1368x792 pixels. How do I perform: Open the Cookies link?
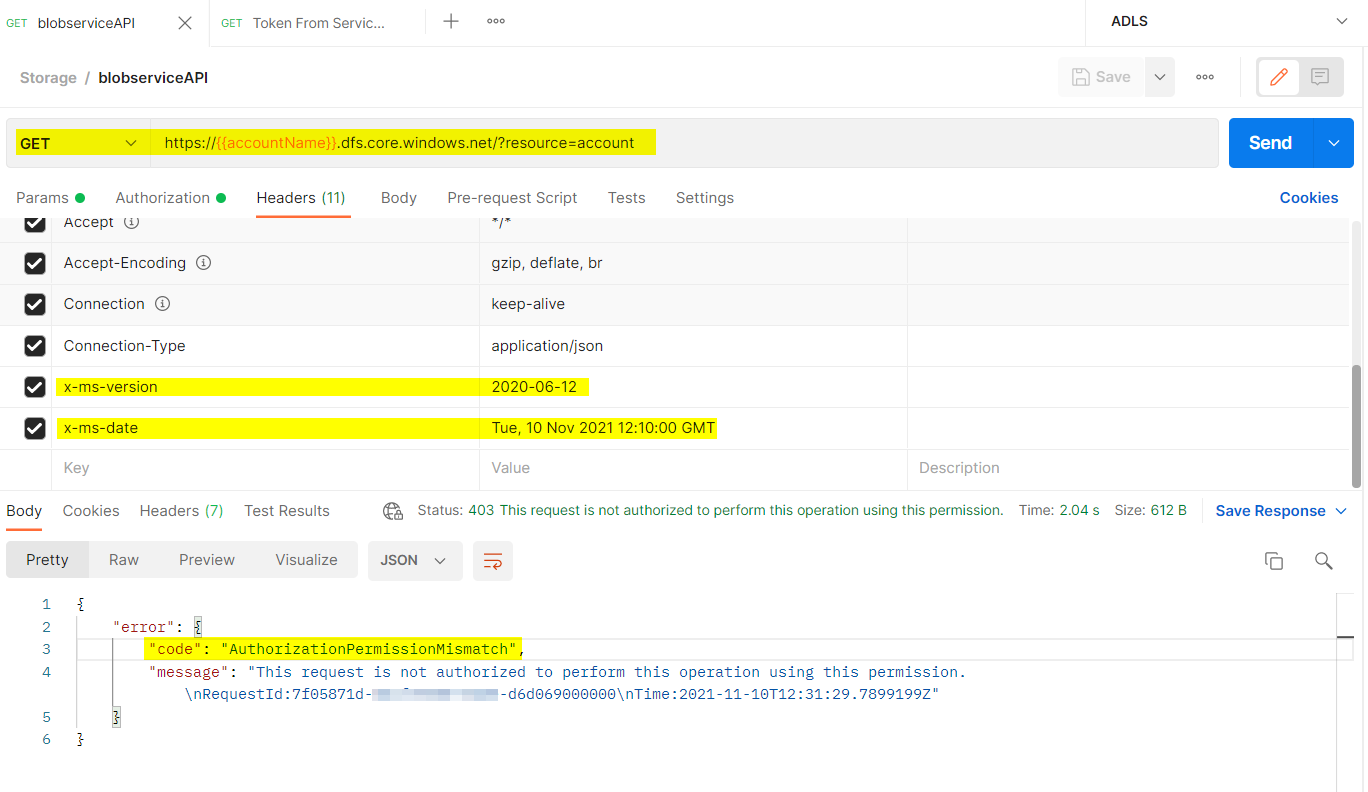pyautogui.click(x=1309, y=198)
